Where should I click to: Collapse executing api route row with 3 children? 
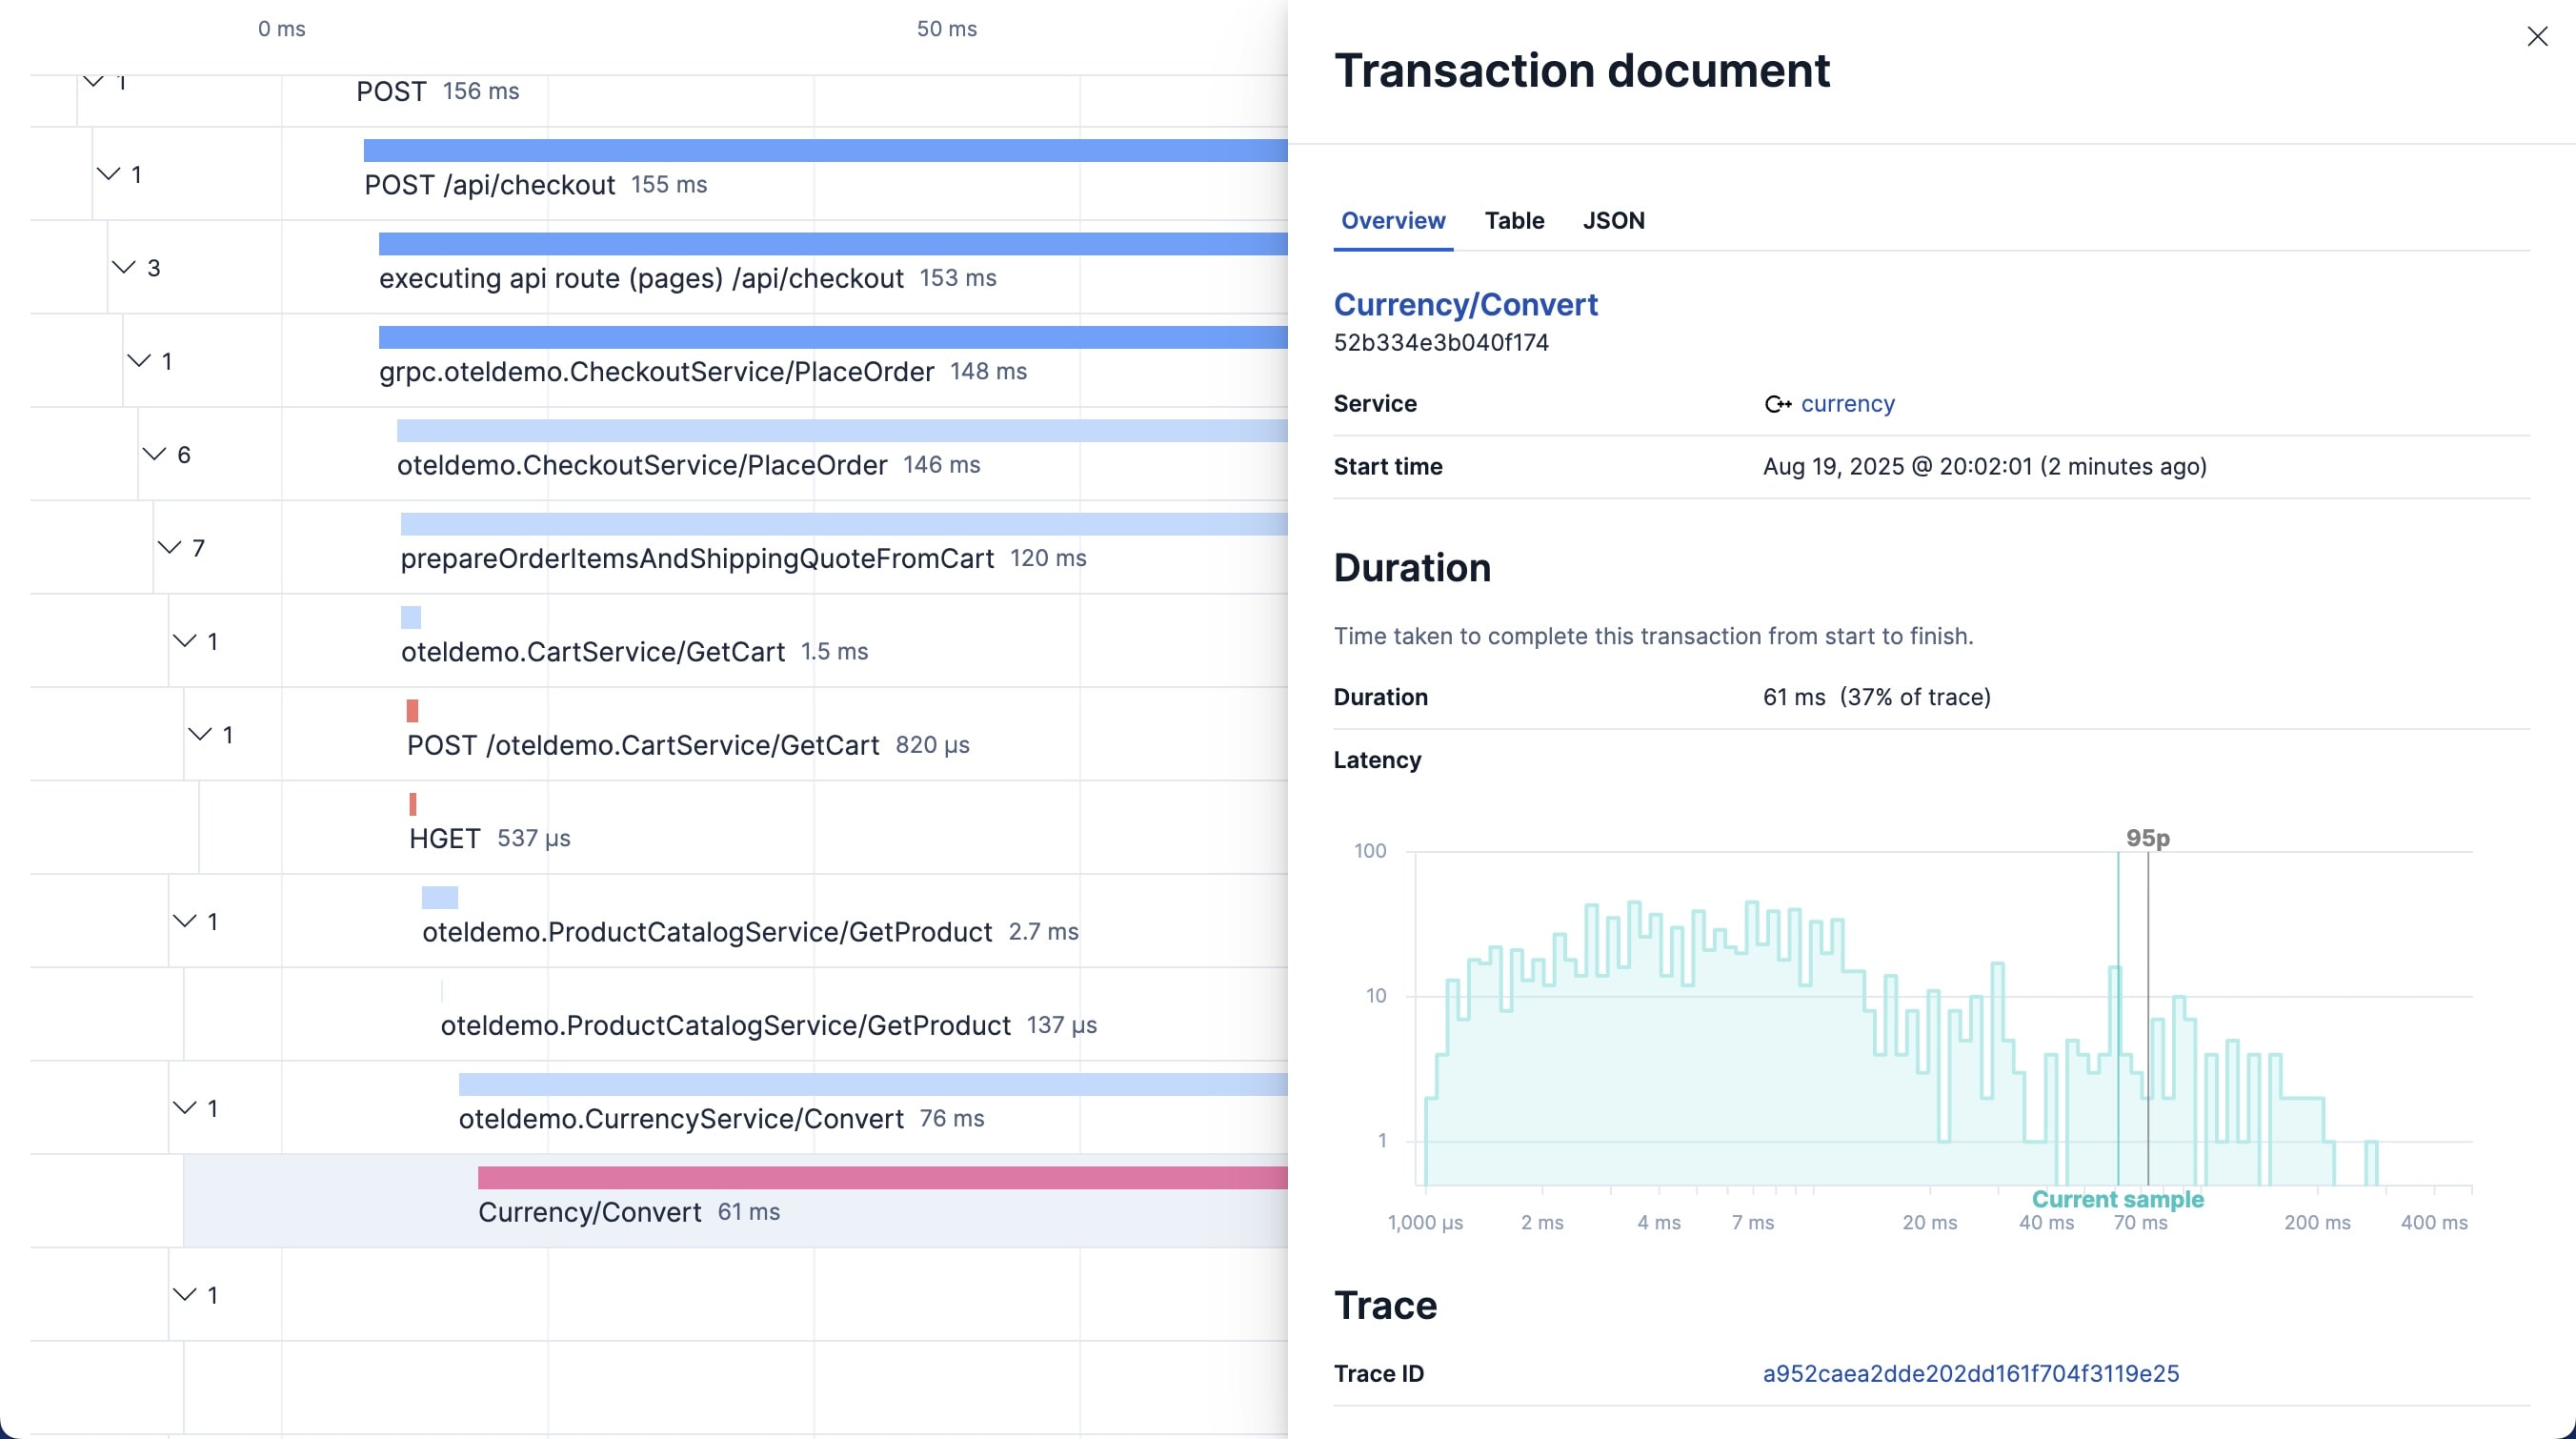[124, 267]
